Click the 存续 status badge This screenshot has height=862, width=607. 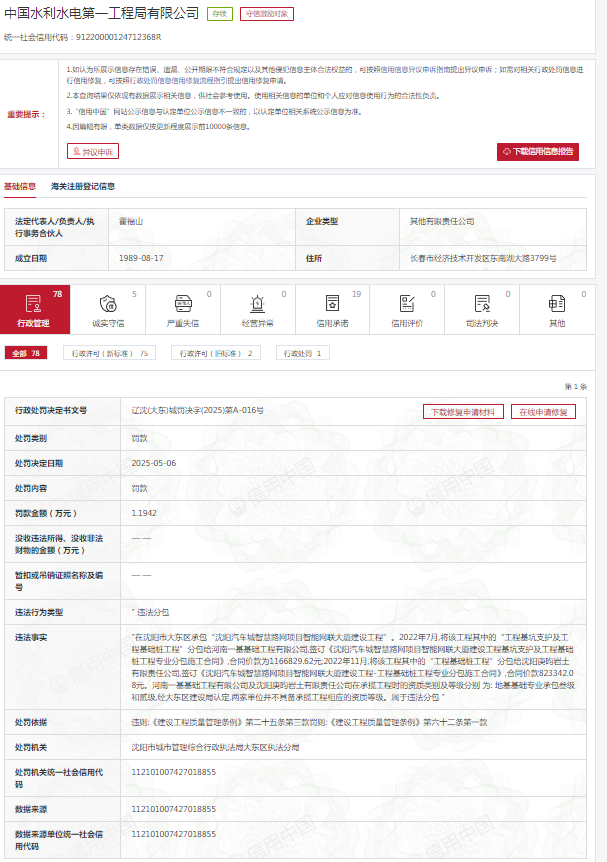[220, 14]
